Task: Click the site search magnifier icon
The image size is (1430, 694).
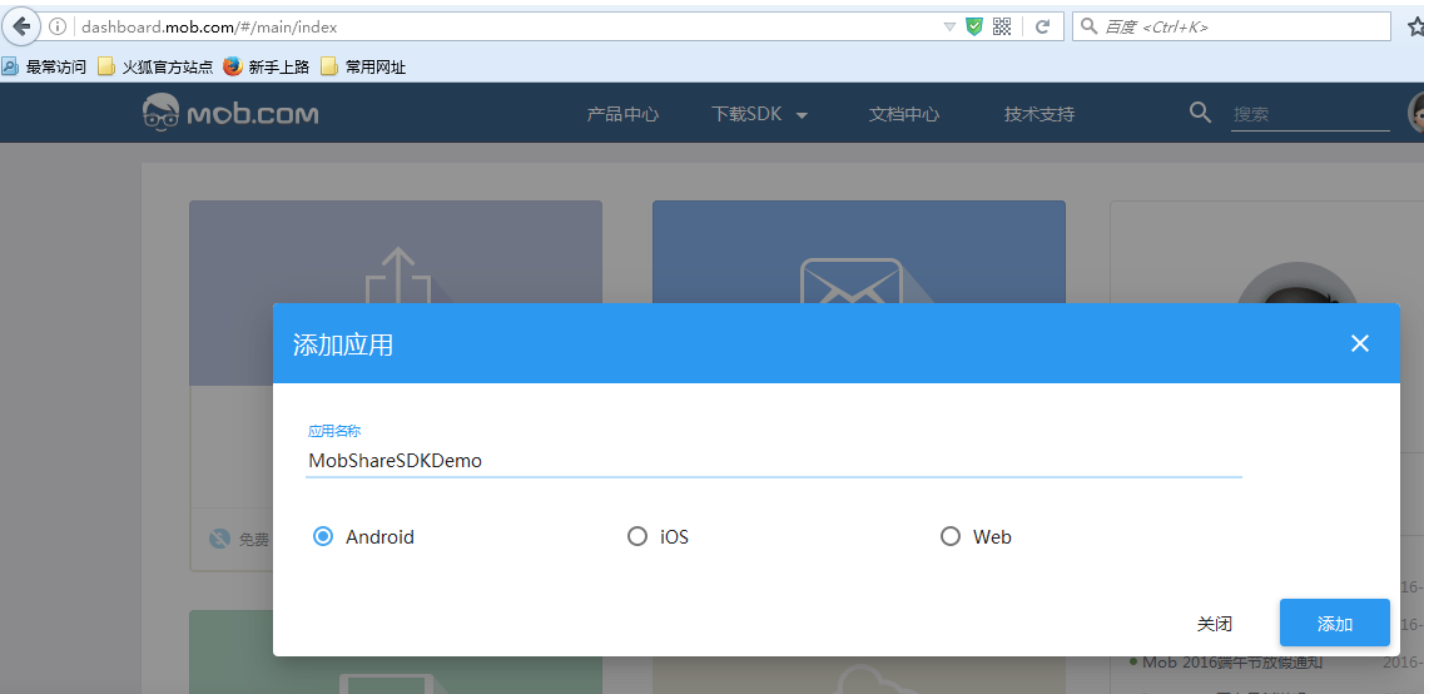Action: pyautogui.click(x=1200, y=112)
